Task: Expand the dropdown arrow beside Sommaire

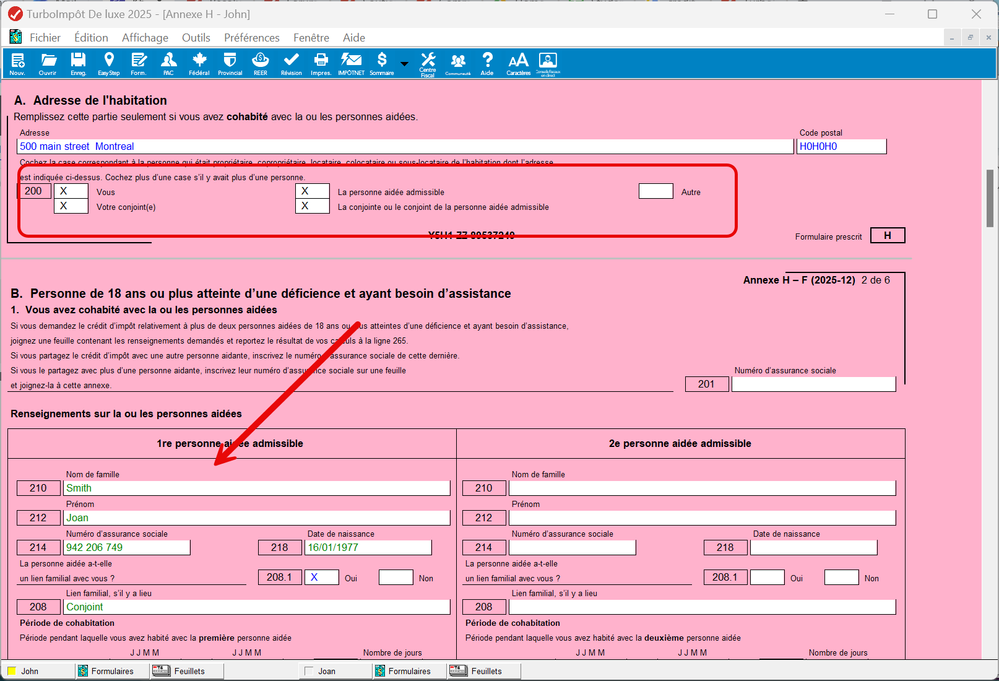Action: click(x=404, y=64)
